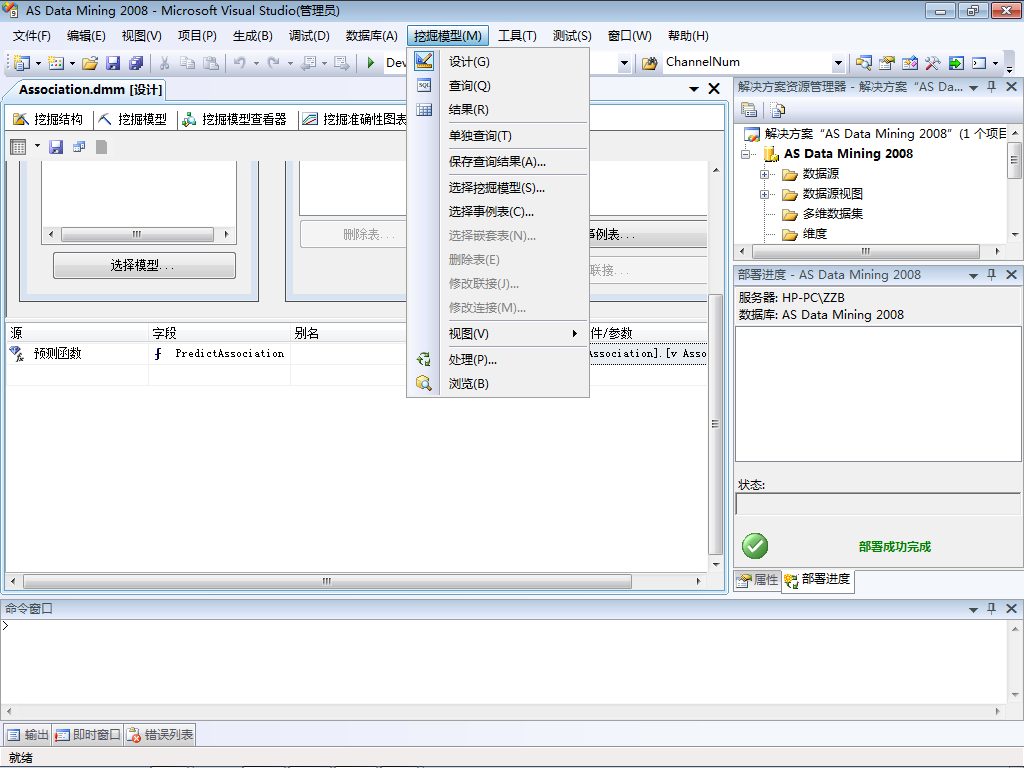Click the PredictAssociation field cell

tap(219, 353)
